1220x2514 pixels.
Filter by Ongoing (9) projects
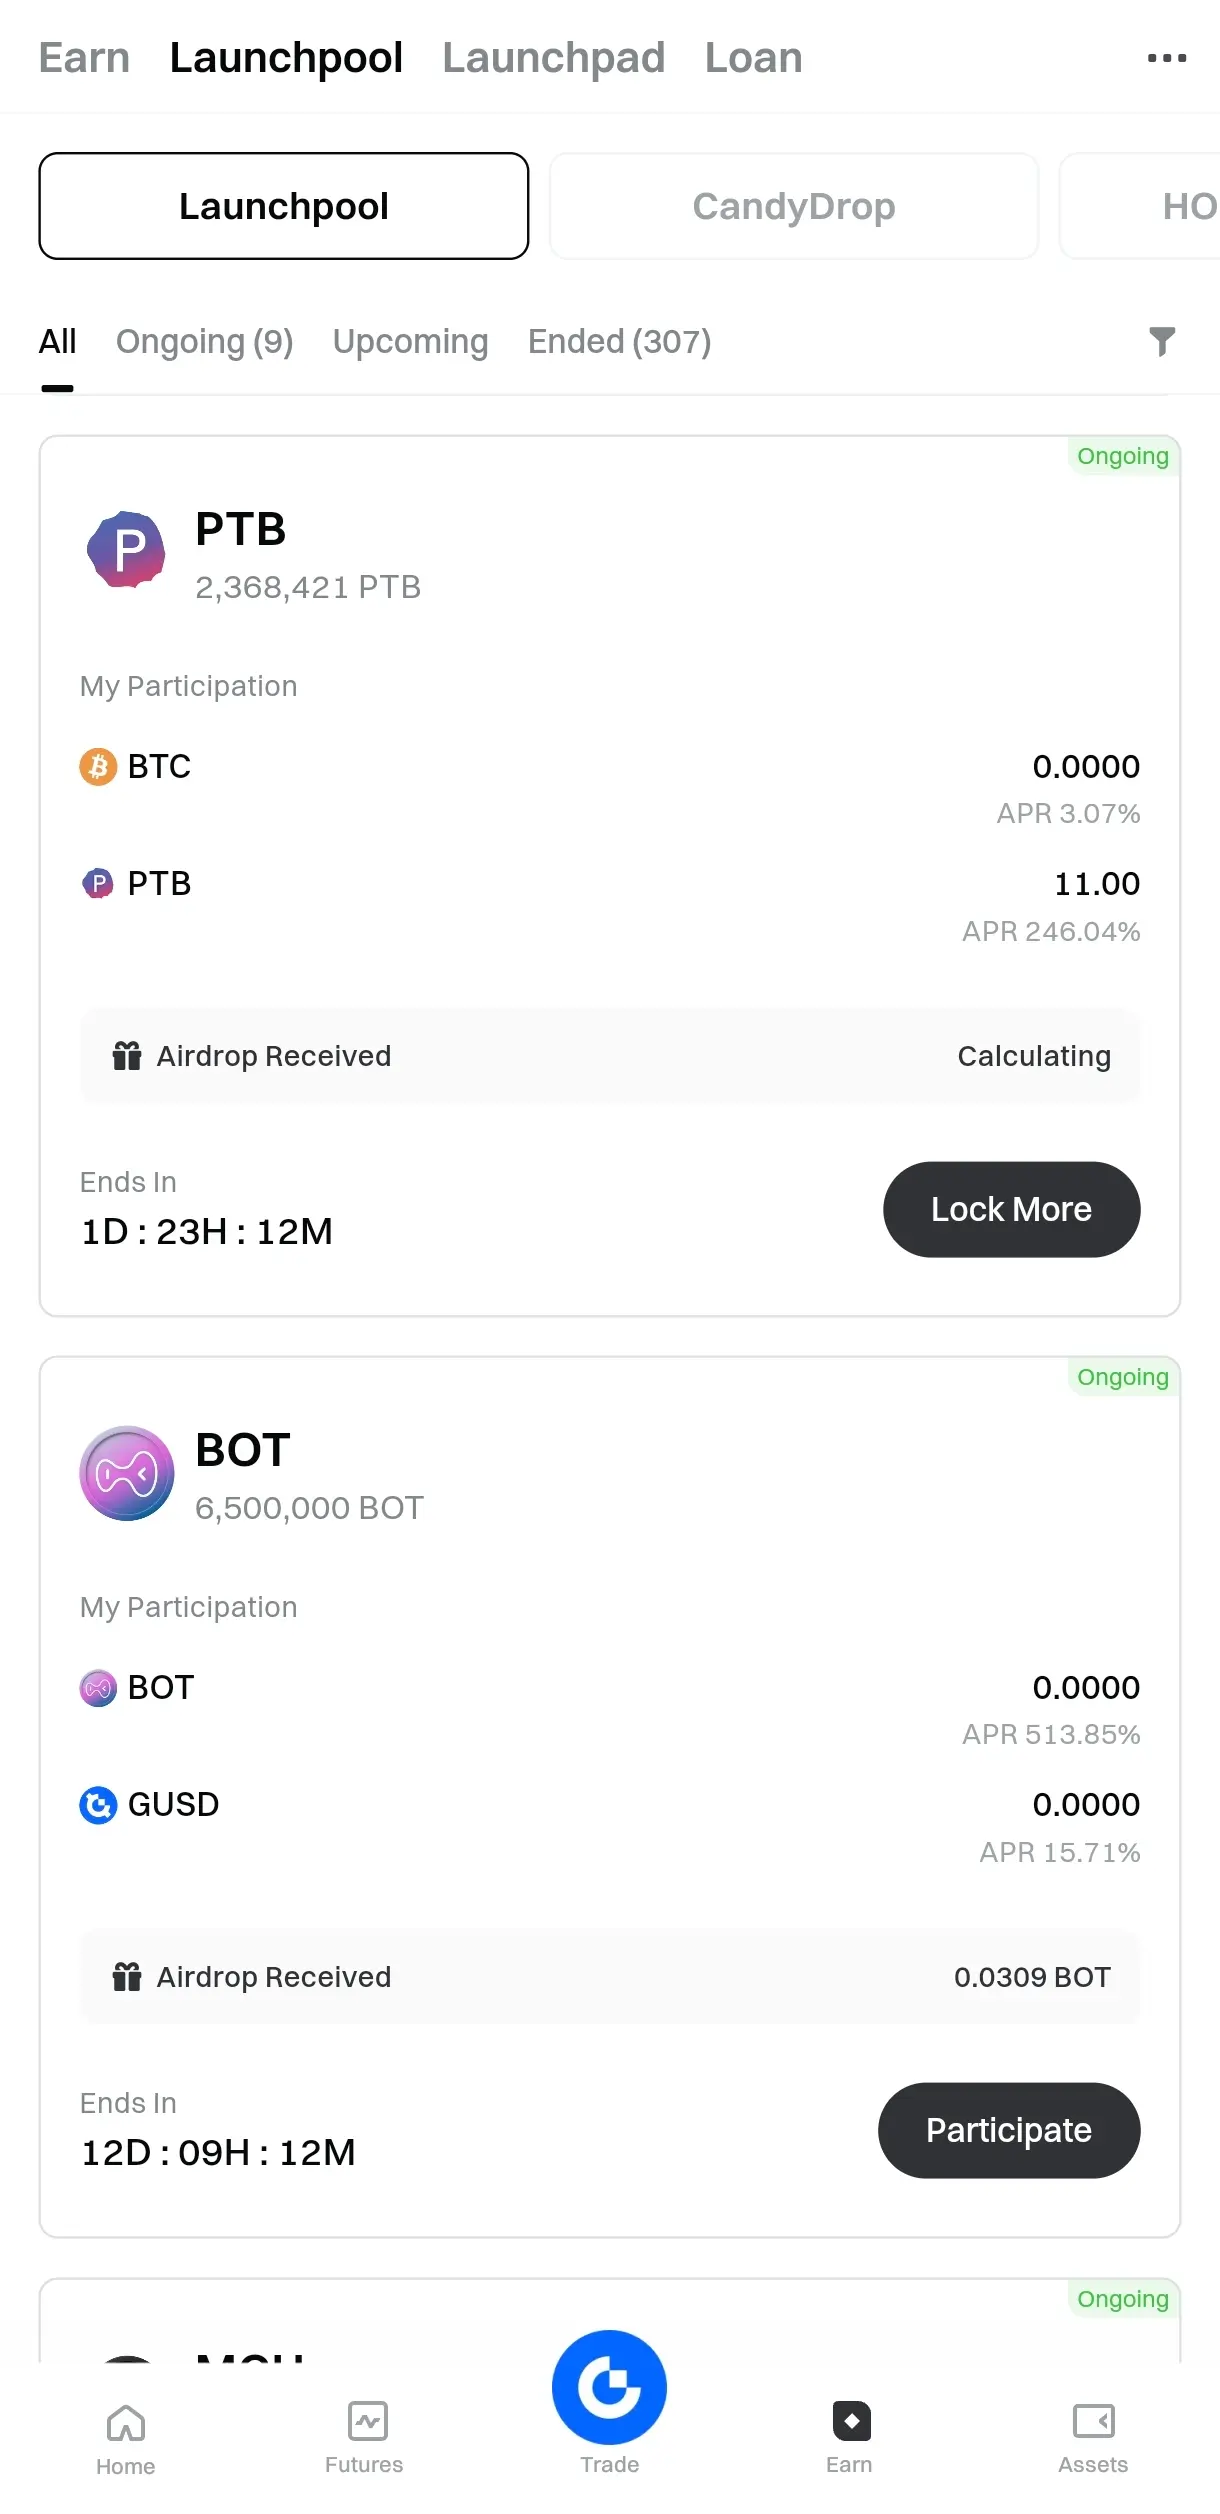pos(205,342)
